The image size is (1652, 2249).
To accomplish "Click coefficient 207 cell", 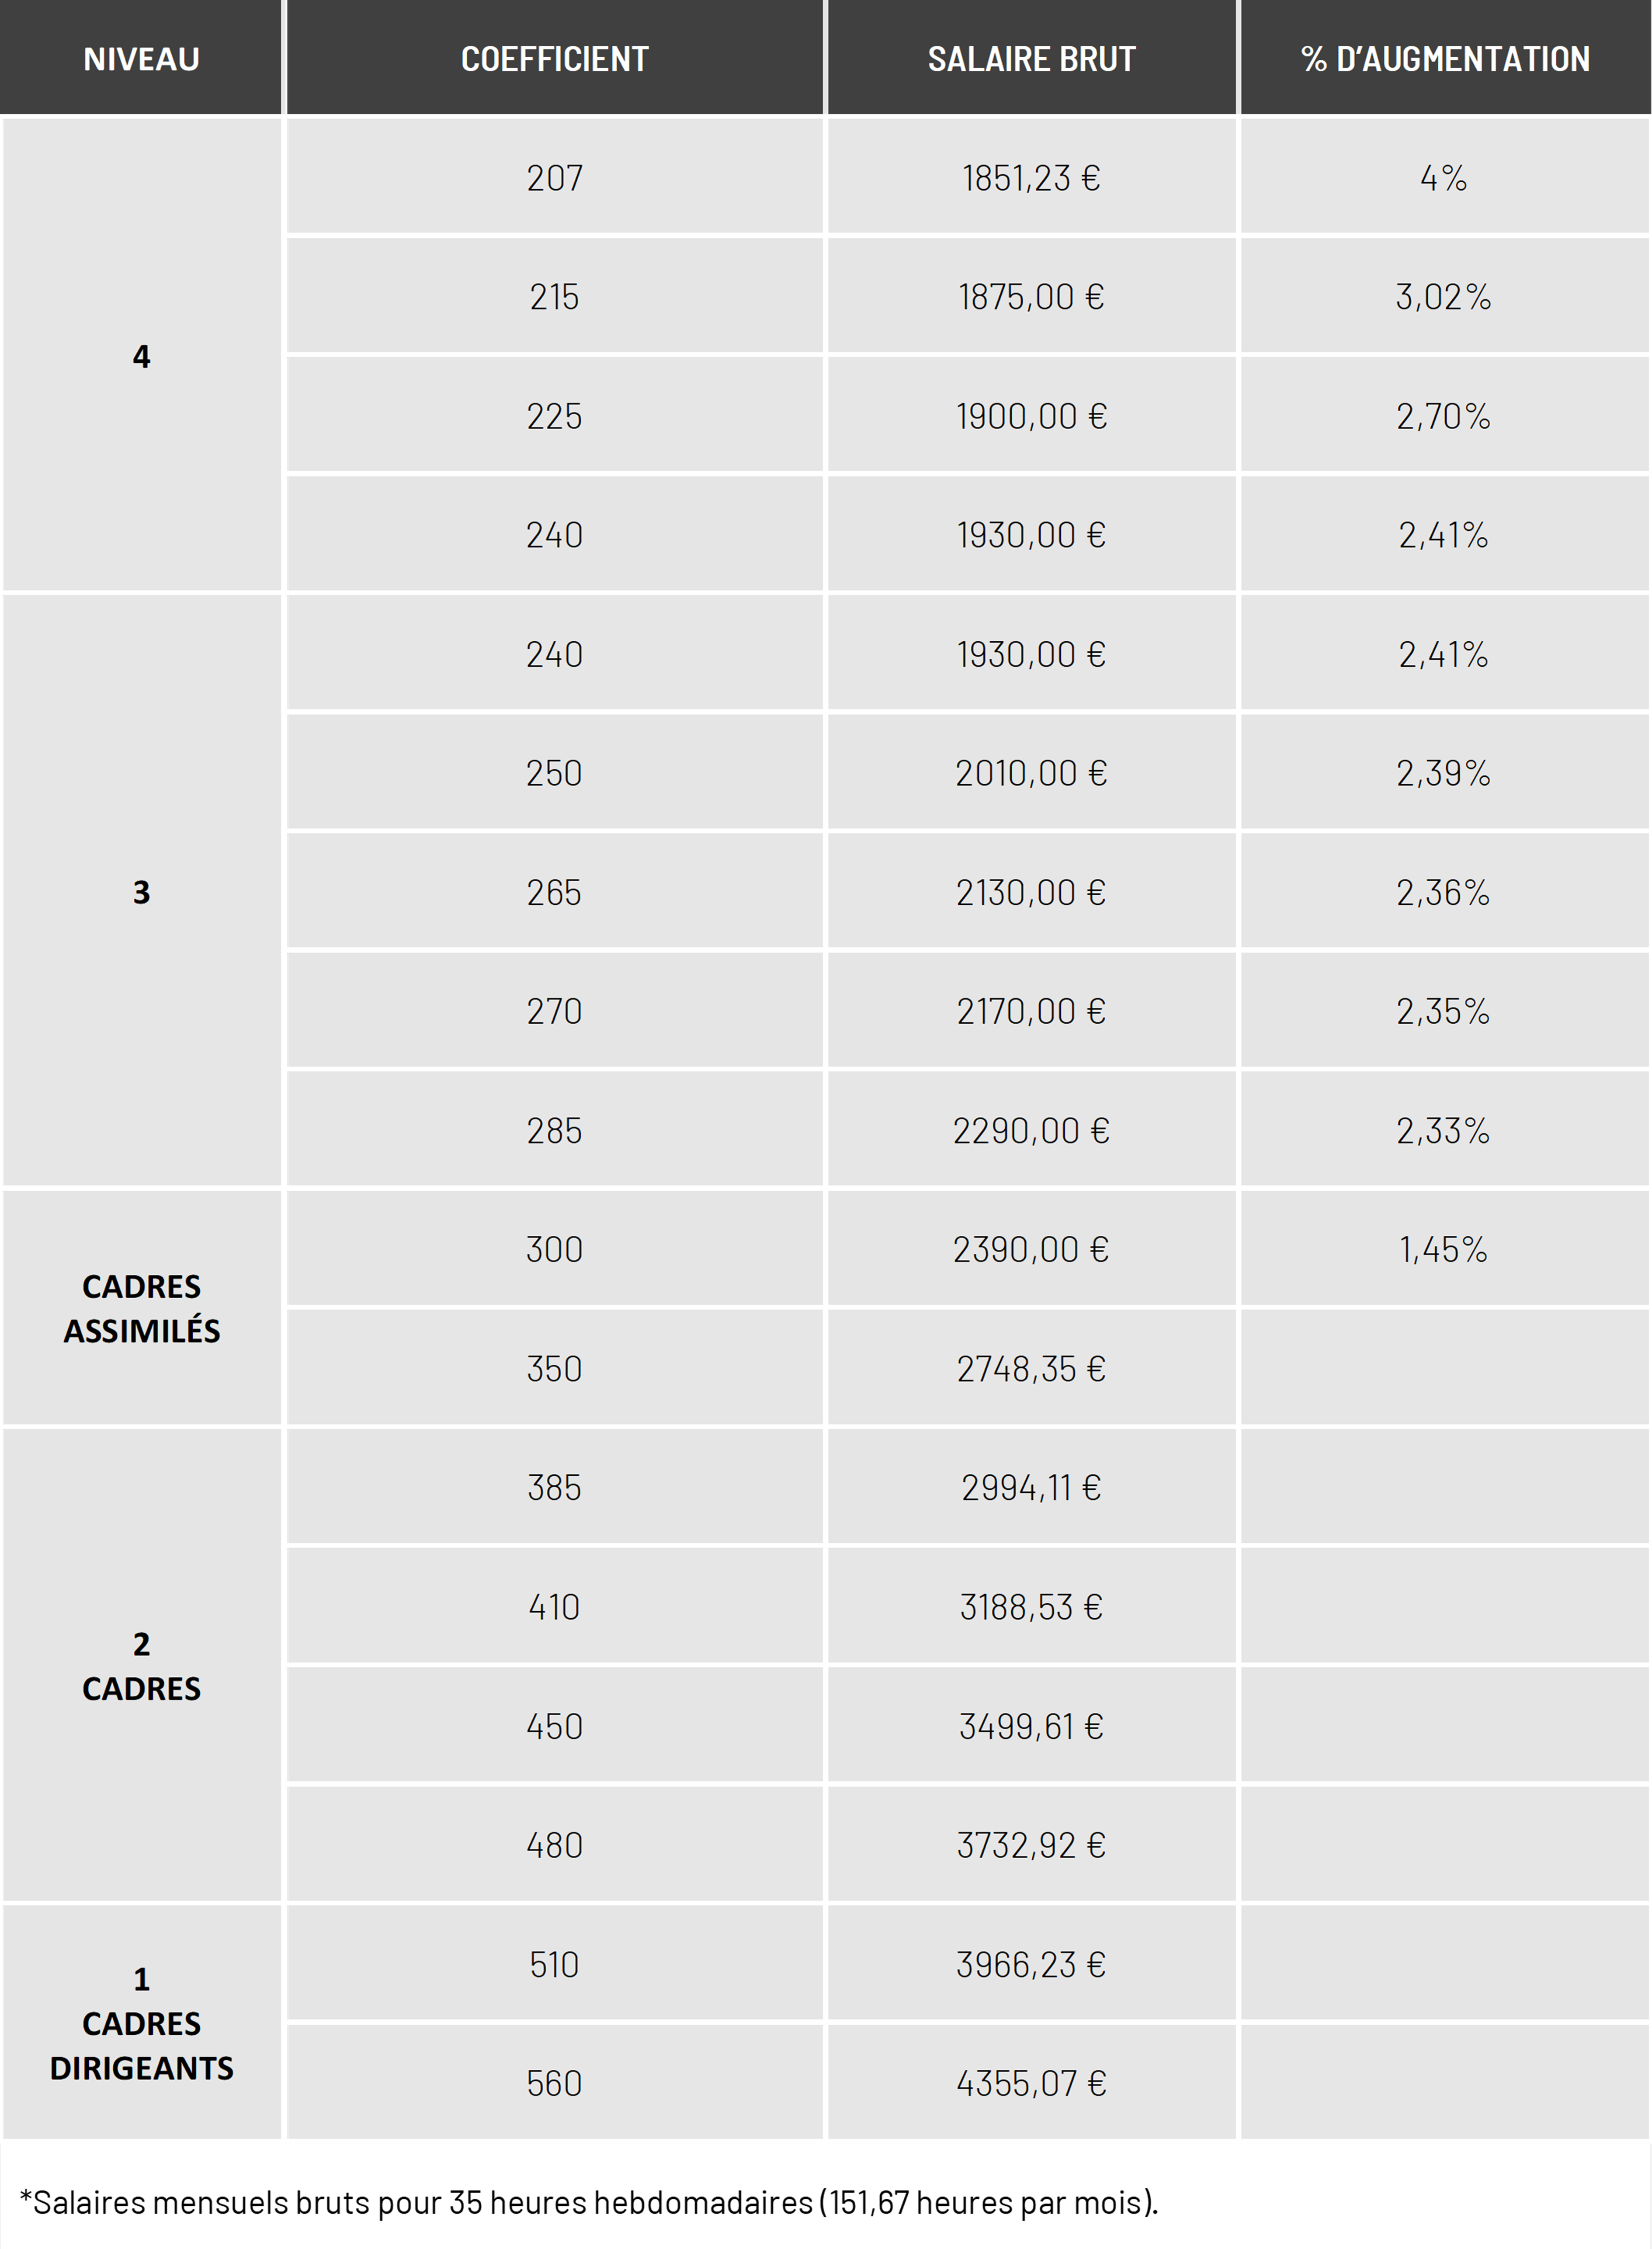I will tap(555, 177).
